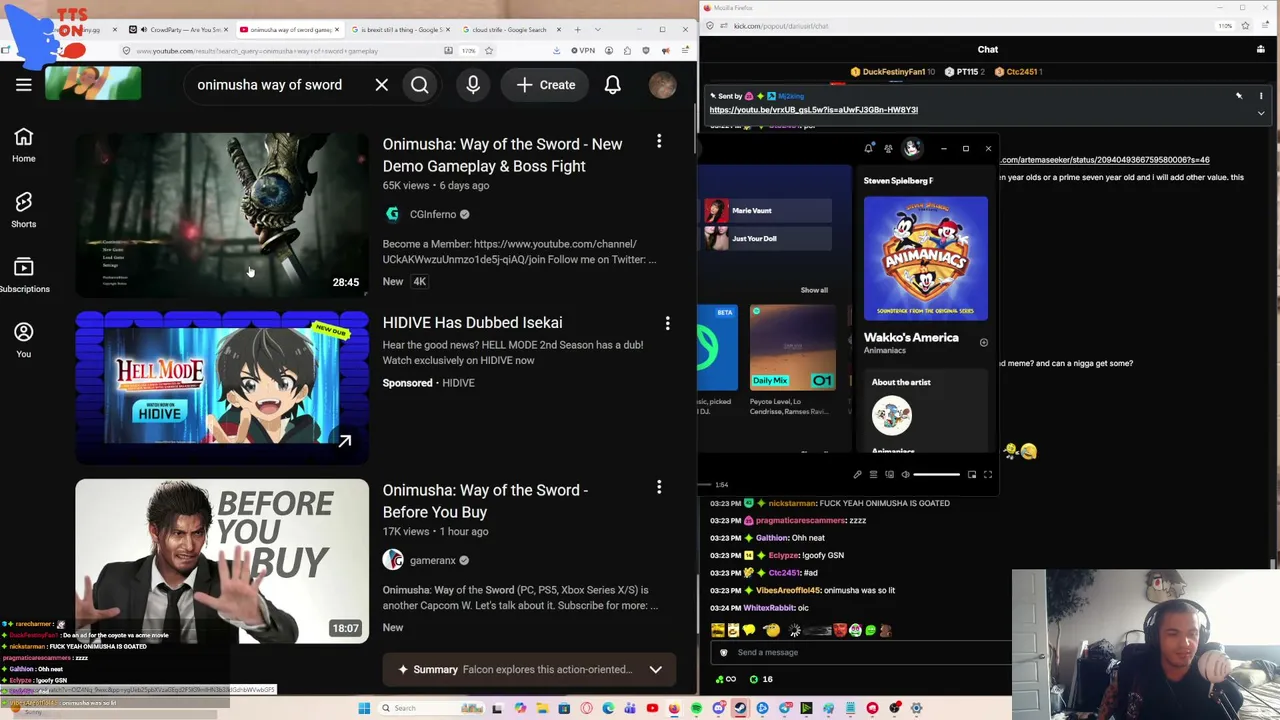Screen dimensions: 1280x720
Task: Open Spotify connect to a device
Action: click(x=889, y=475)
